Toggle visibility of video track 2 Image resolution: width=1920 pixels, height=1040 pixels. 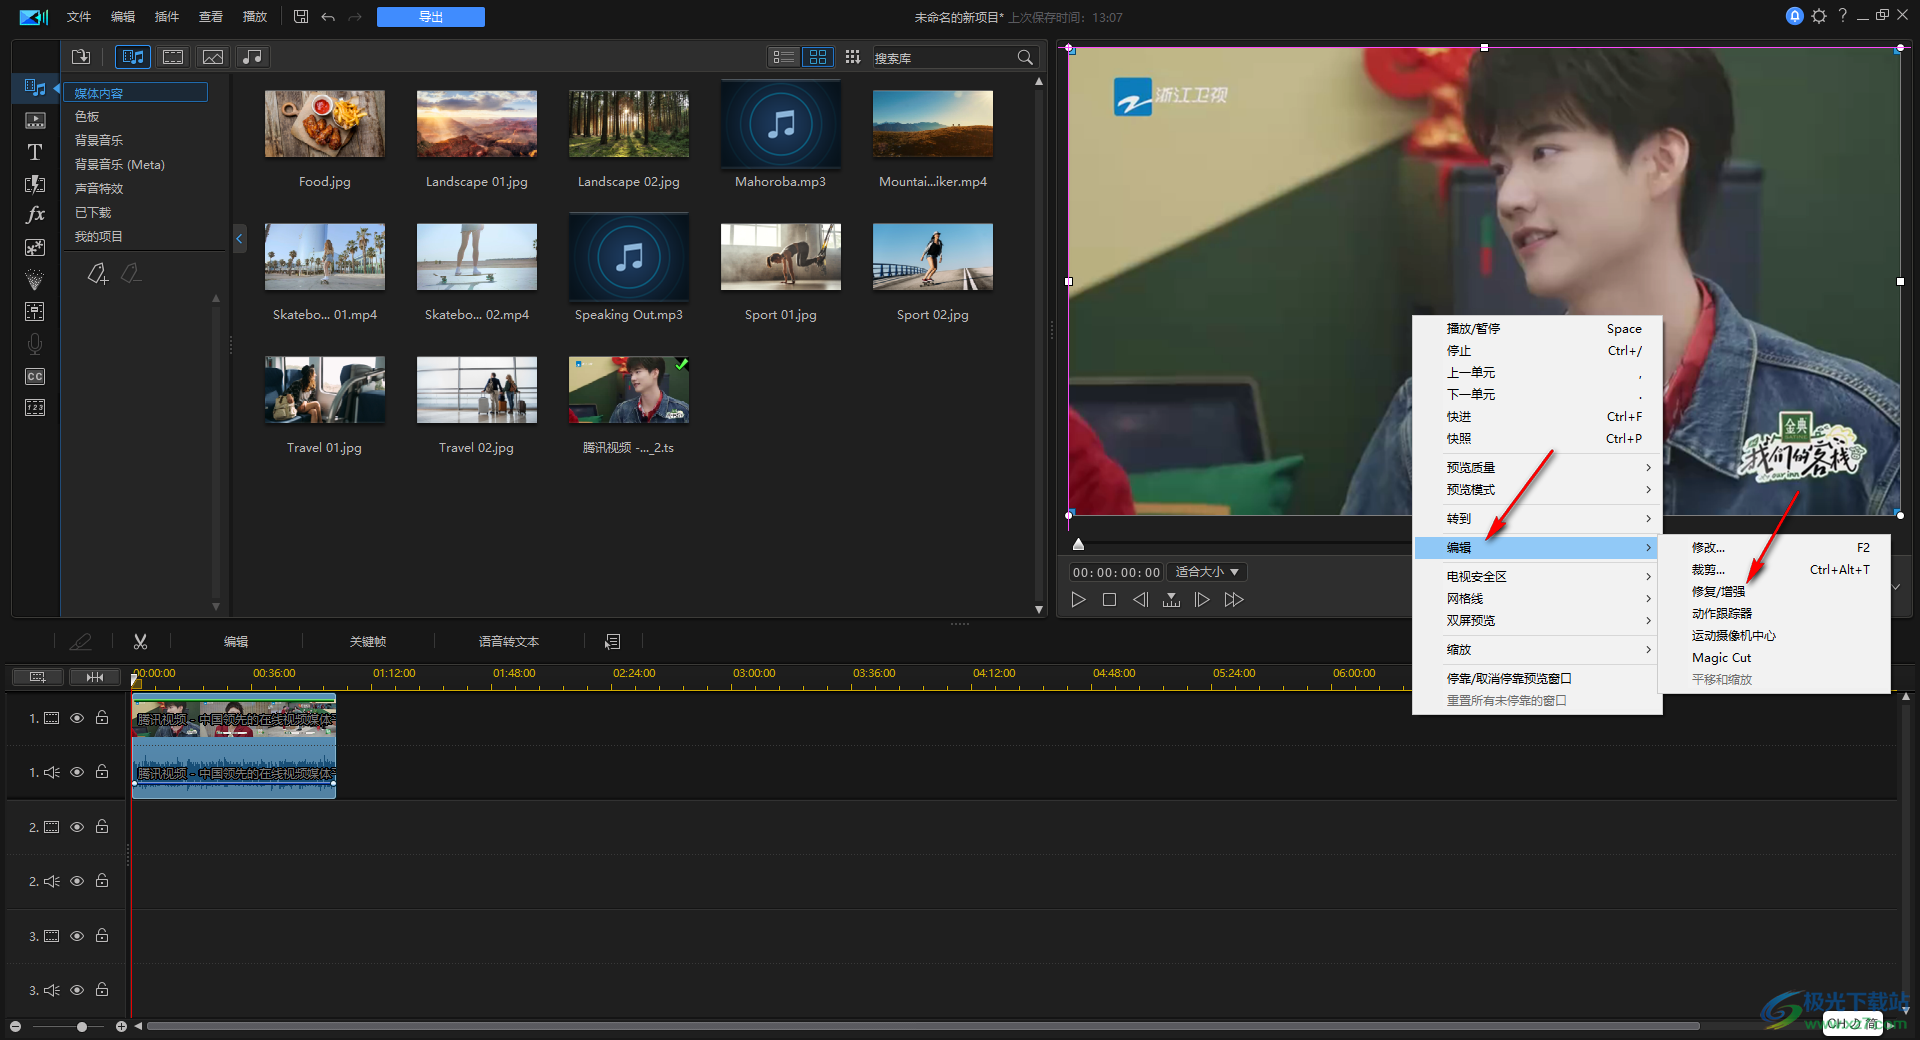(x=77, y=827)
